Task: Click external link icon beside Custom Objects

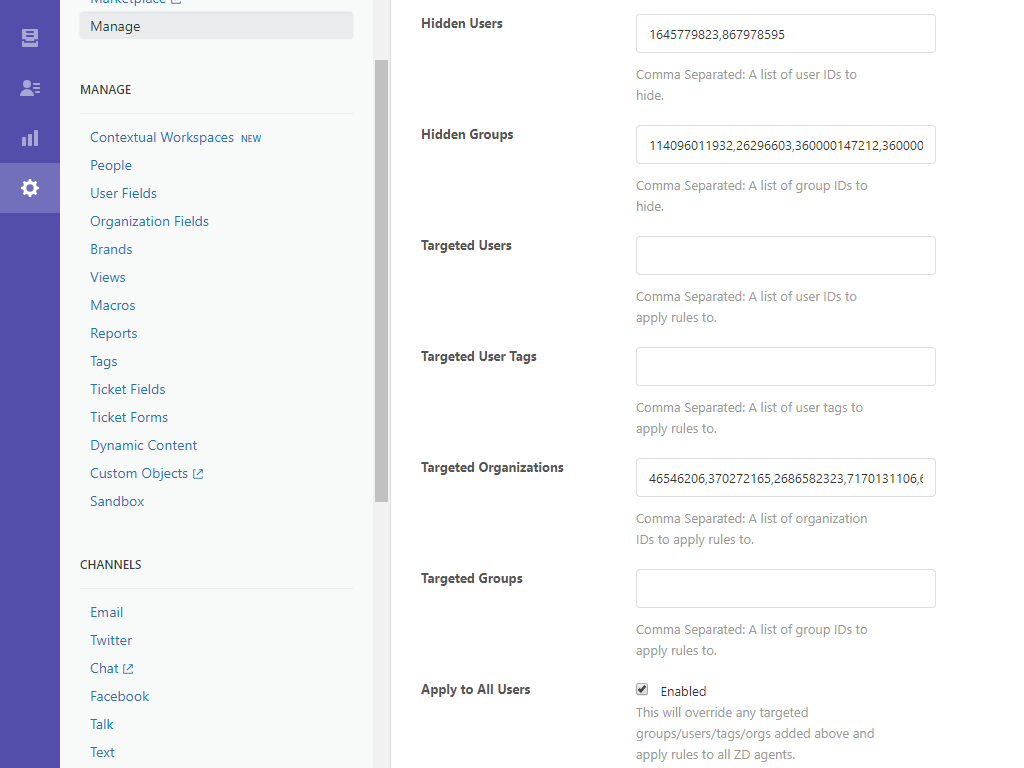Action: tap(198, 474)
